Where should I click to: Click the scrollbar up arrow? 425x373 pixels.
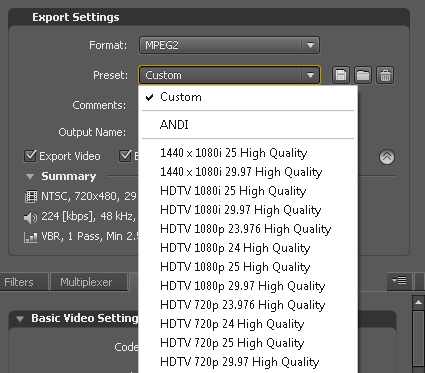(418, 302)
